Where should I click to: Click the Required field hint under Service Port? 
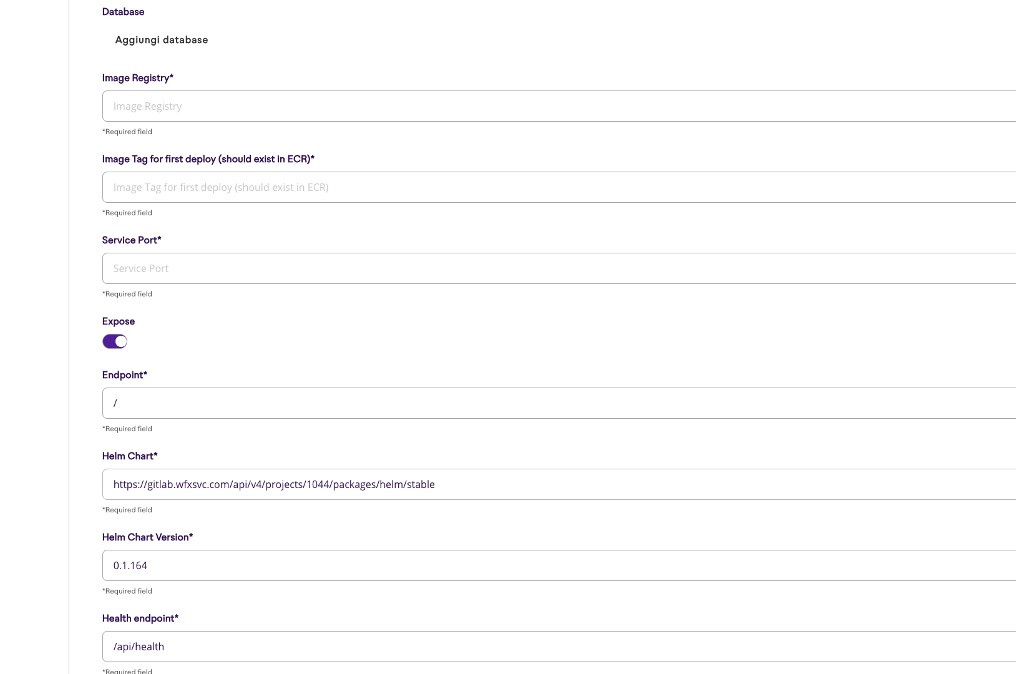127,293
